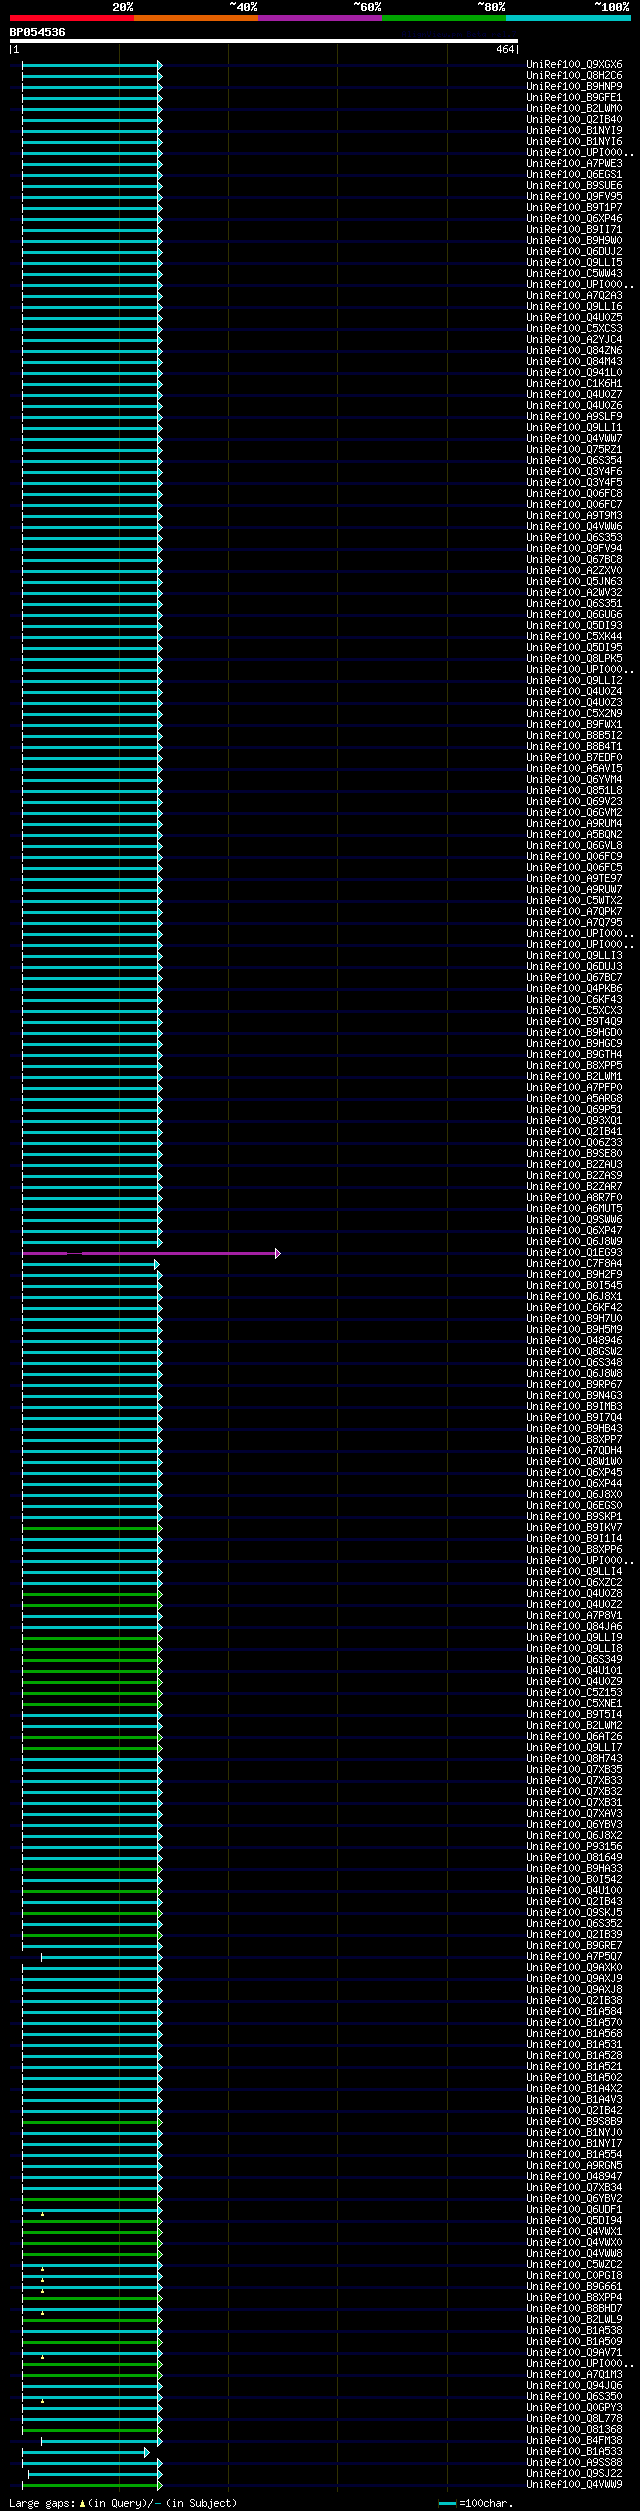The image size is (640, 2511).
Task: Select the UniRef100_Q6GUG6 label
Action: coord(574,615)
